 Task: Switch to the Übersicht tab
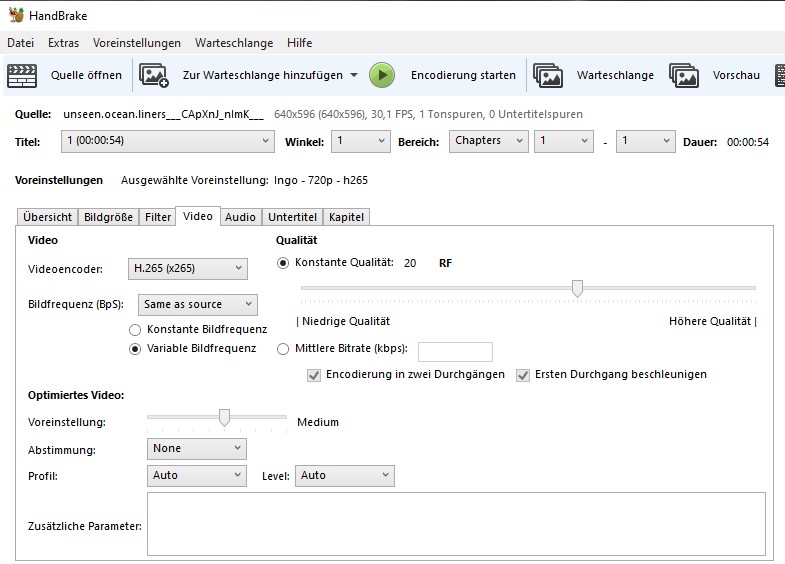(48, 217)
